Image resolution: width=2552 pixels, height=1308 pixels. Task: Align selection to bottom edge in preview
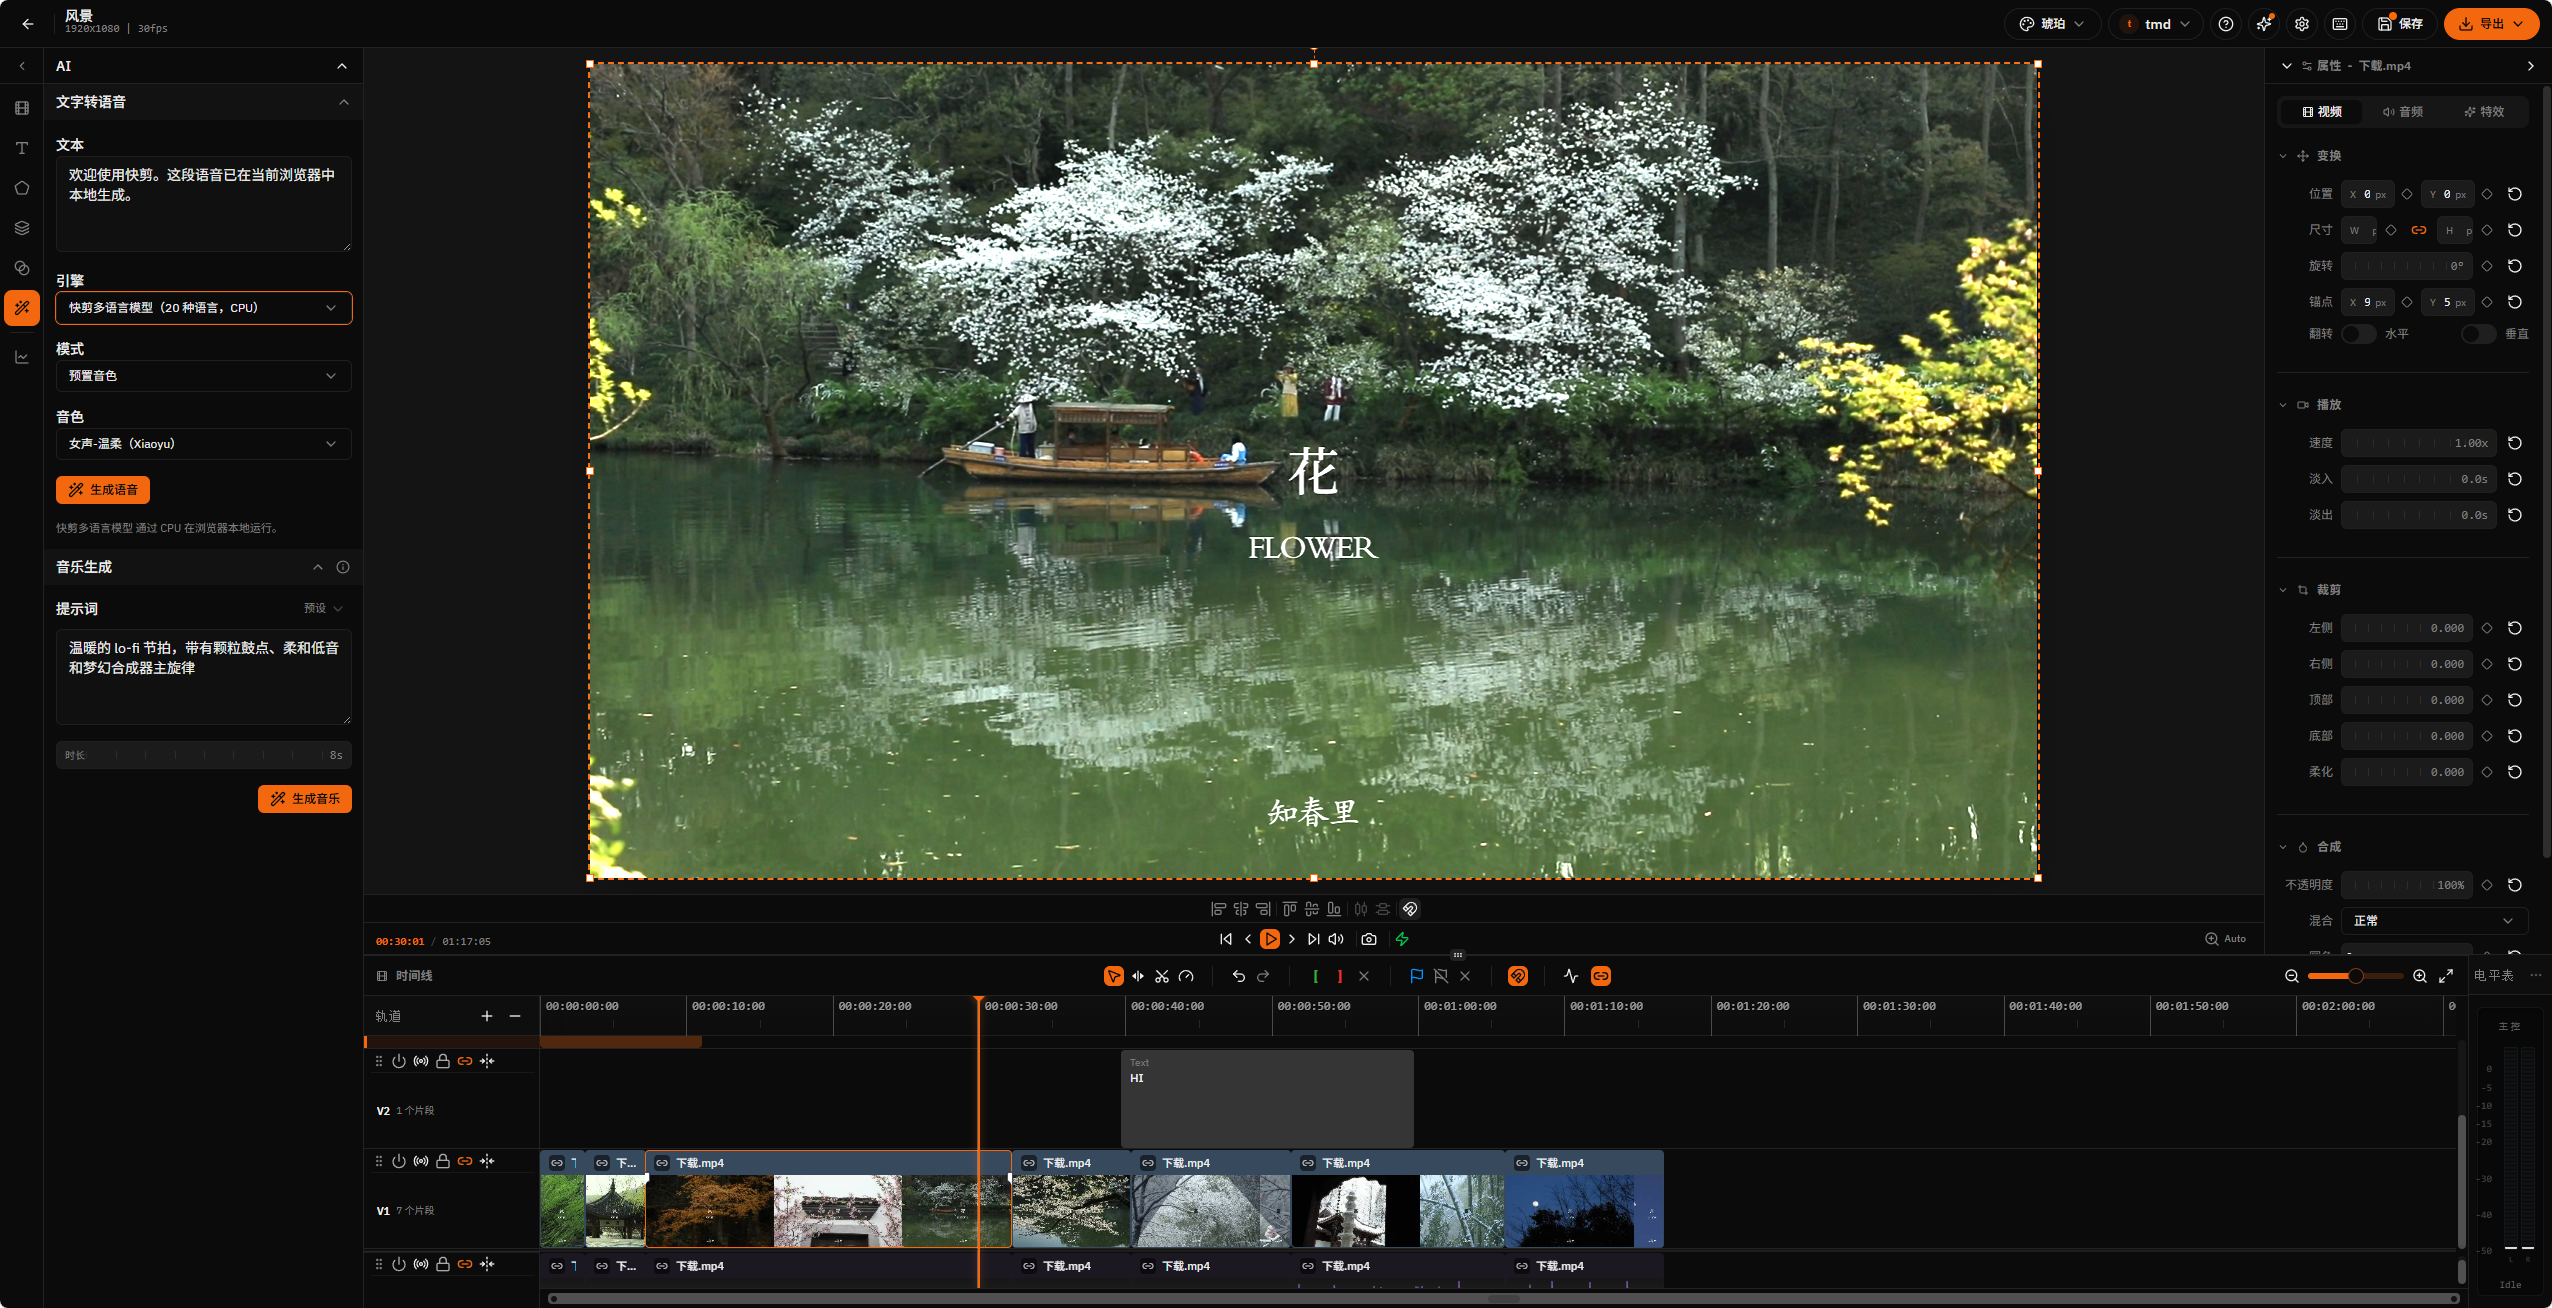1334,909
